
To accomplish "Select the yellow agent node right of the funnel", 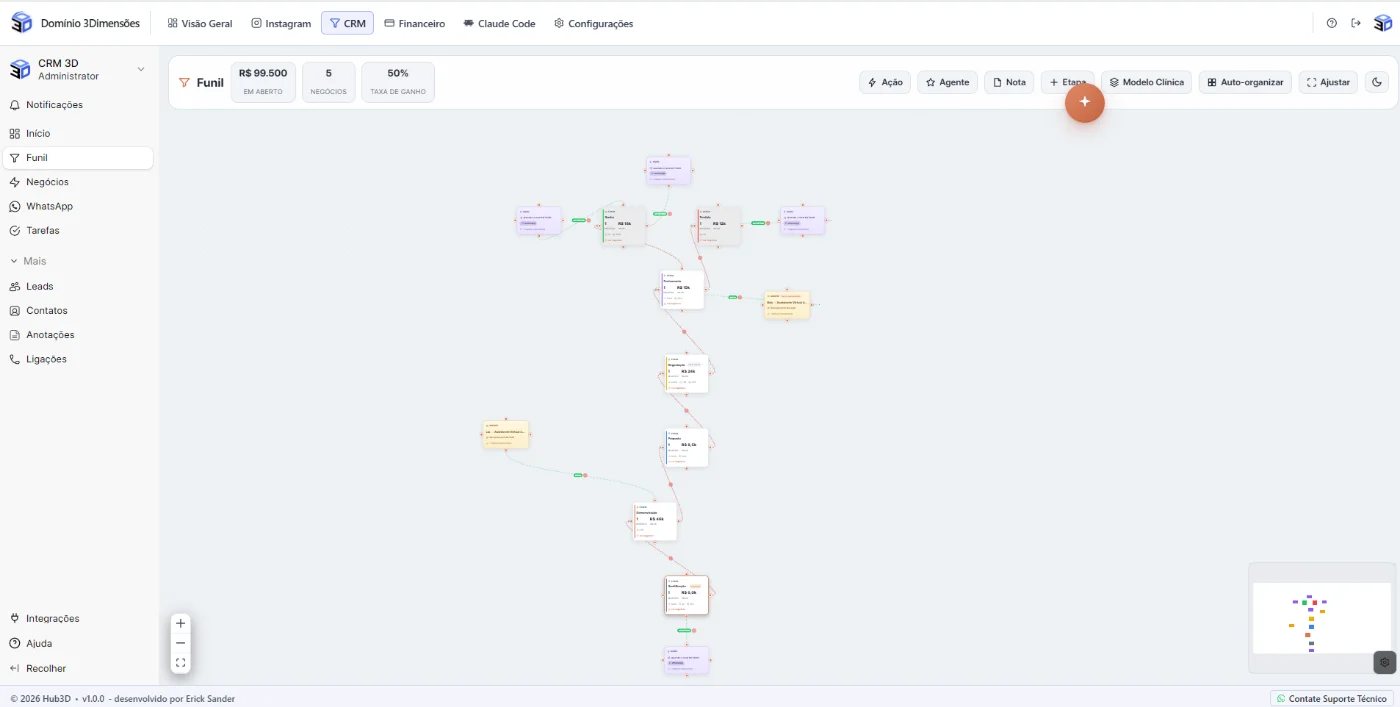I will point(787,305).
